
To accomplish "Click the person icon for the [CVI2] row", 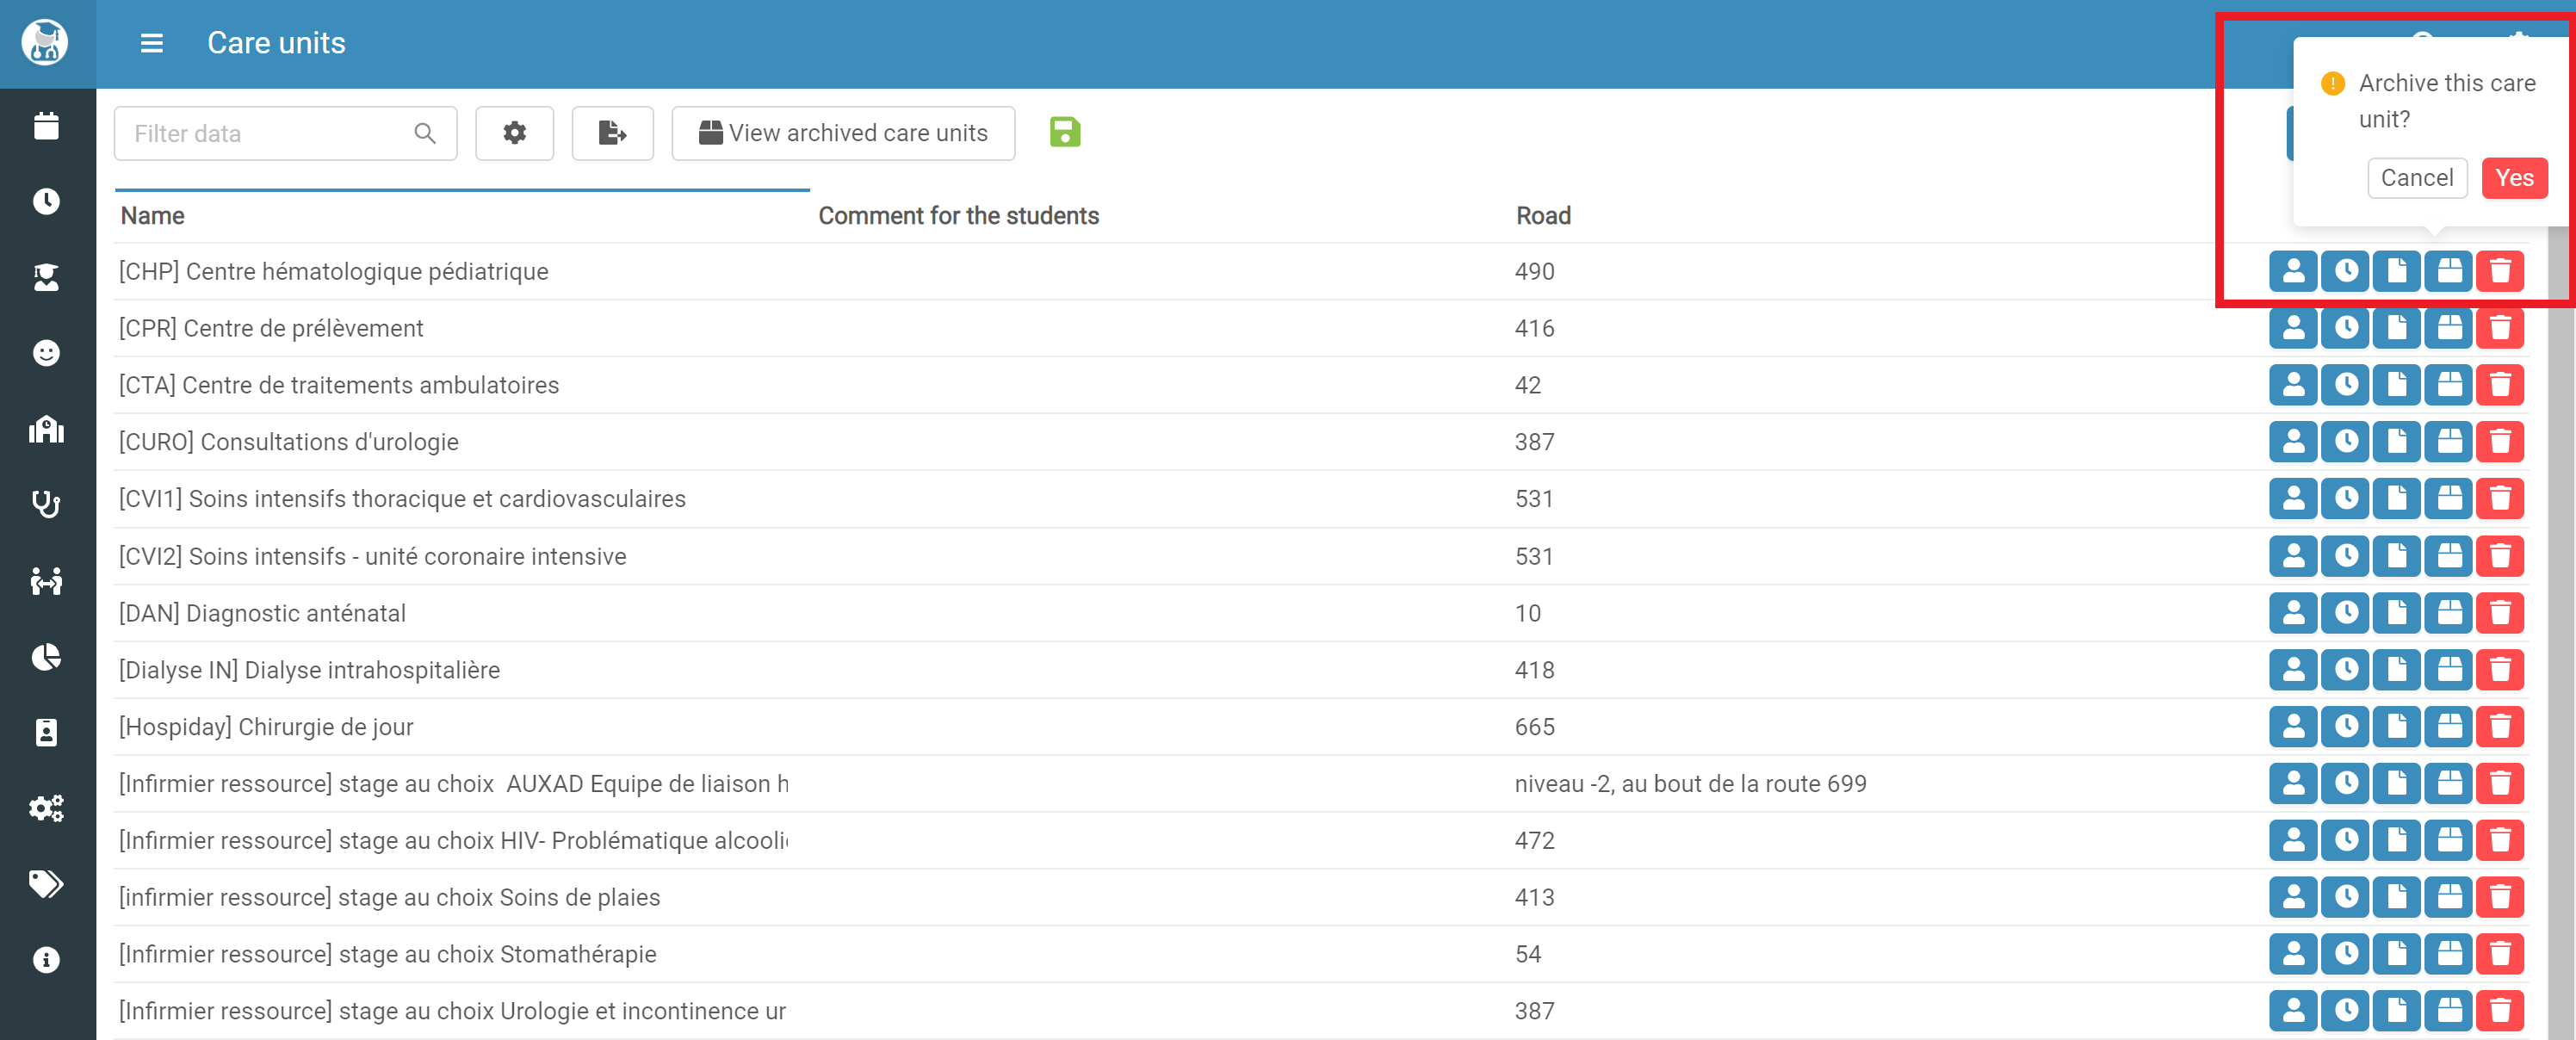I will 2293,556.
